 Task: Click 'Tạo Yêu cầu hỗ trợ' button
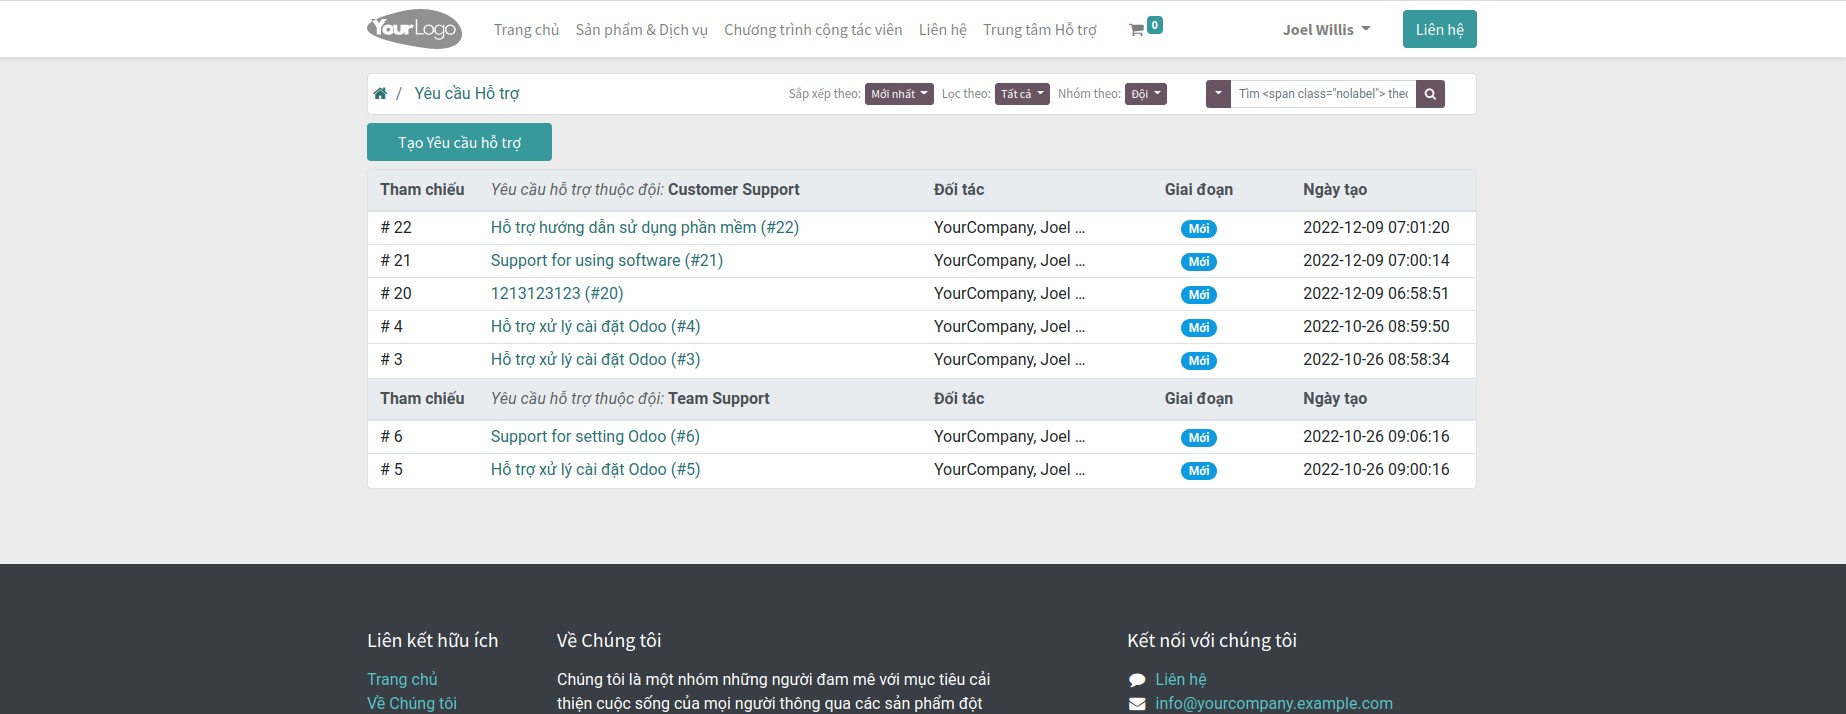pos(459,142)
